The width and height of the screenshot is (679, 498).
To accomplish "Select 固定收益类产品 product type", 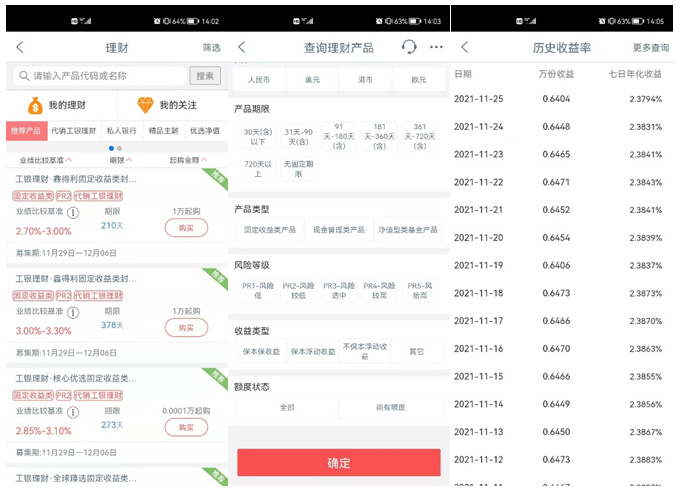I will [x=270, y=230].
